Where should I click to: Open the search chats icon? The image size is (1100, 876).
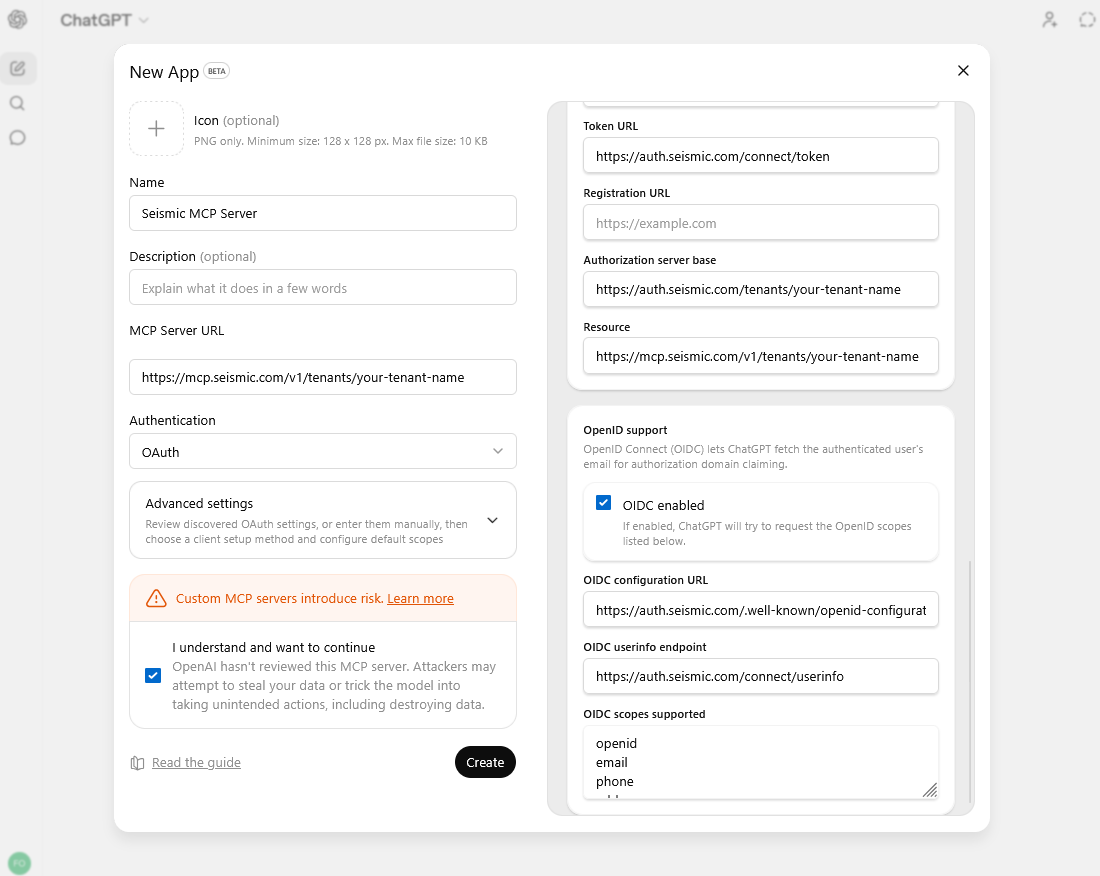18,103
